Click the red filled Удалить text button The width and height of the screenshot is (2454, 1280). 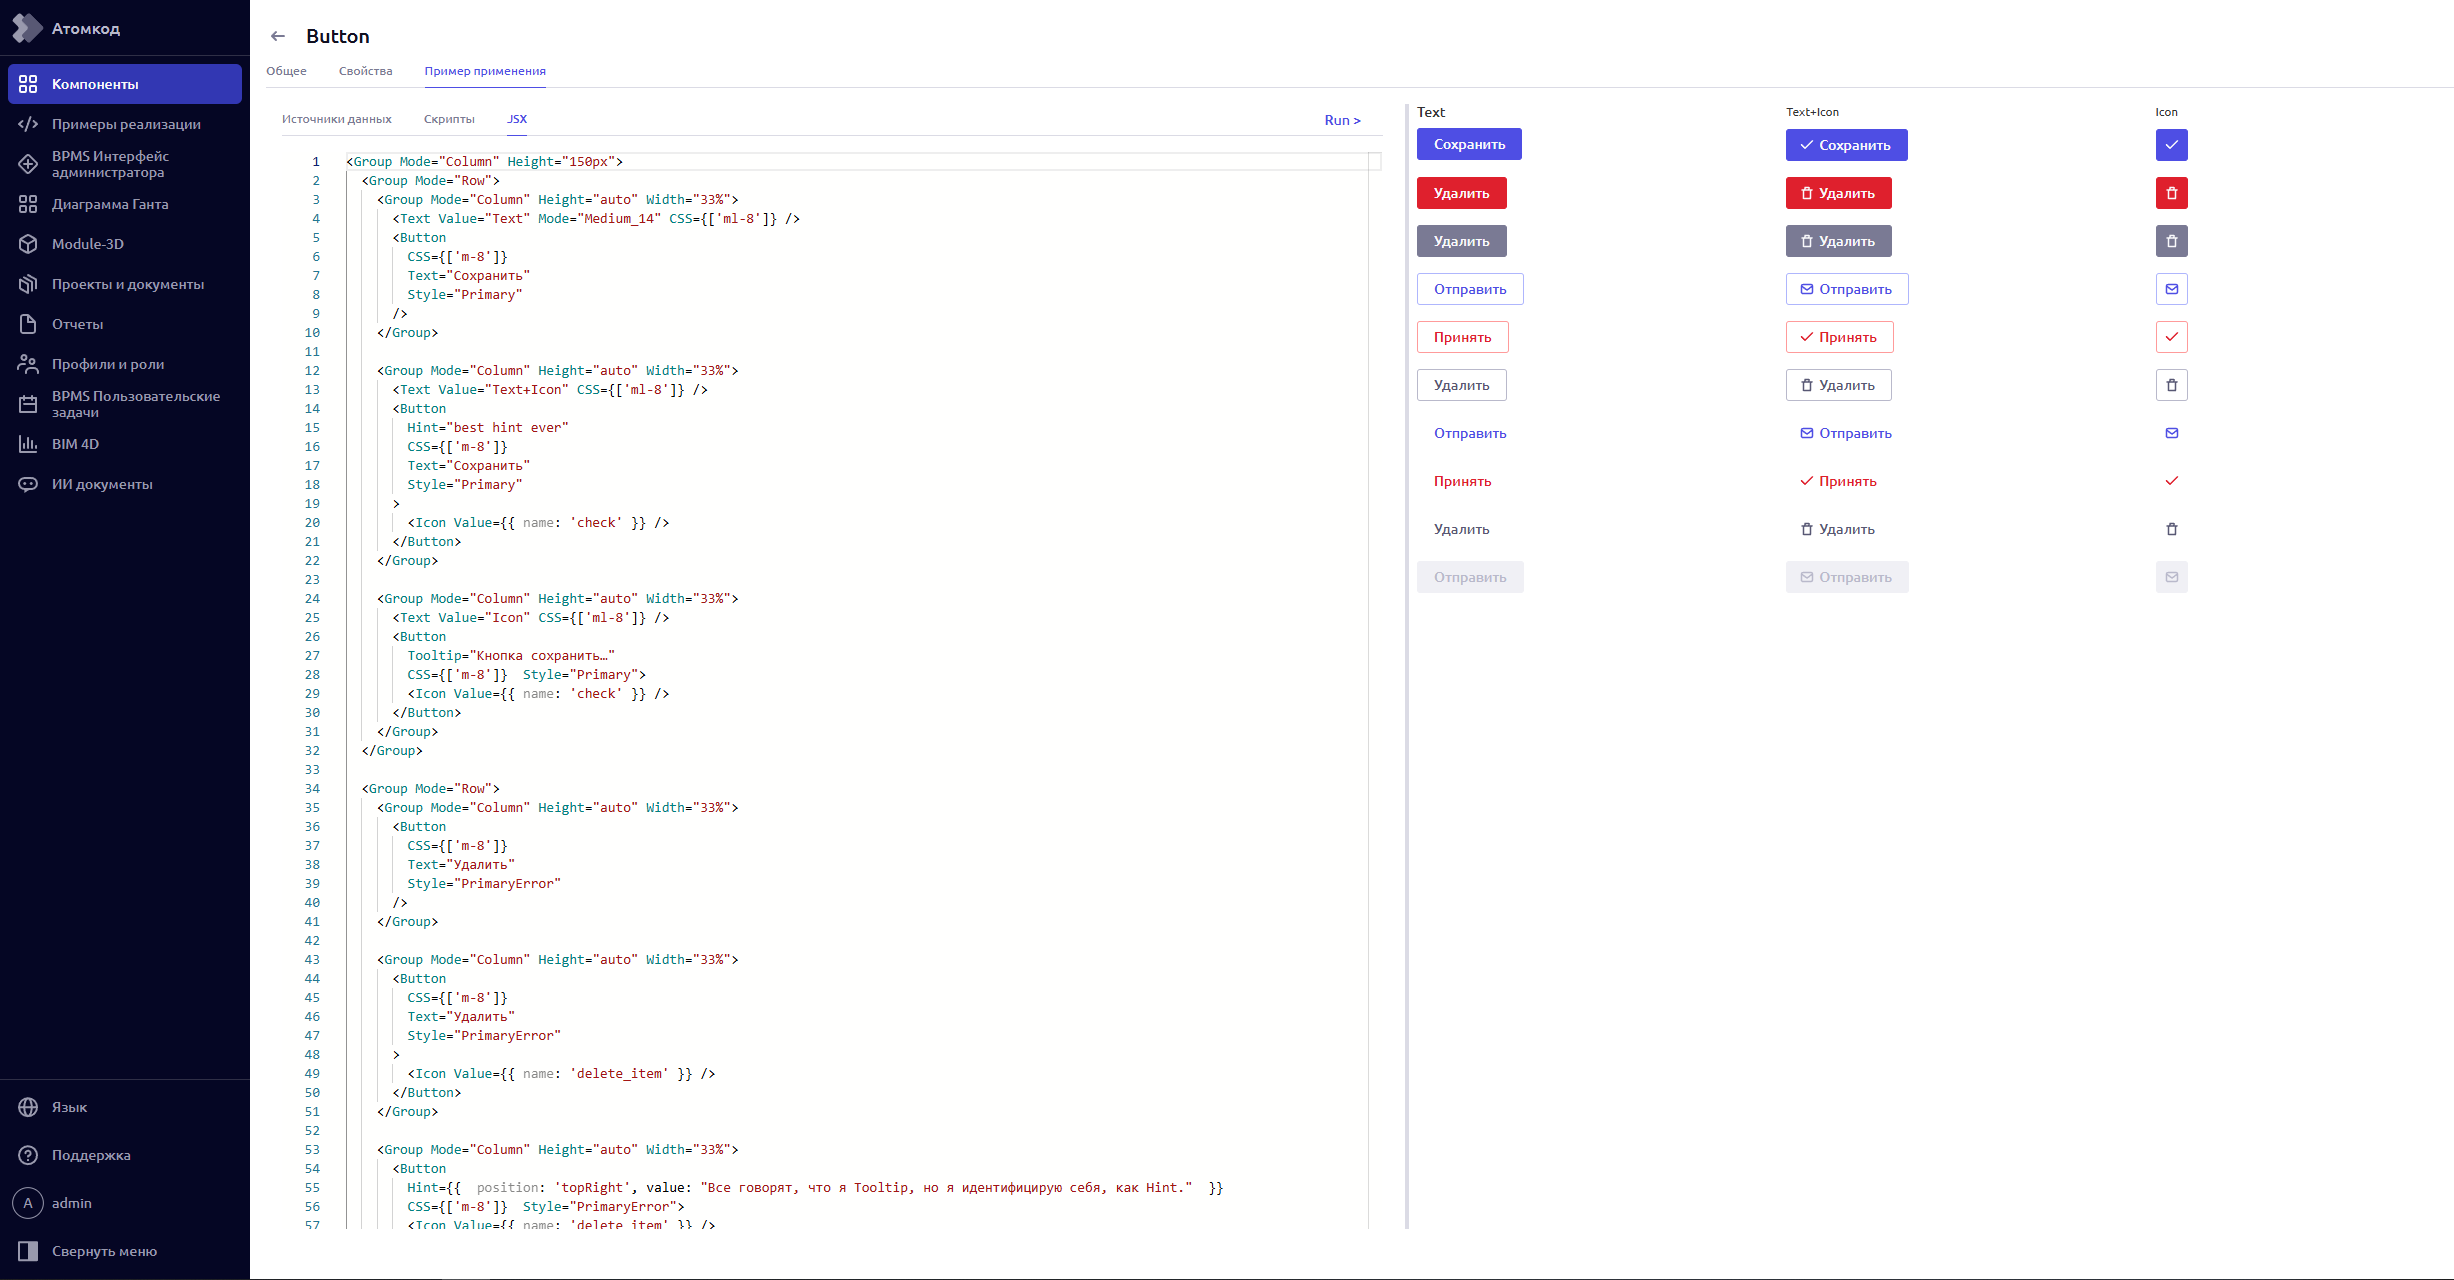click(x=1461, y=193)
